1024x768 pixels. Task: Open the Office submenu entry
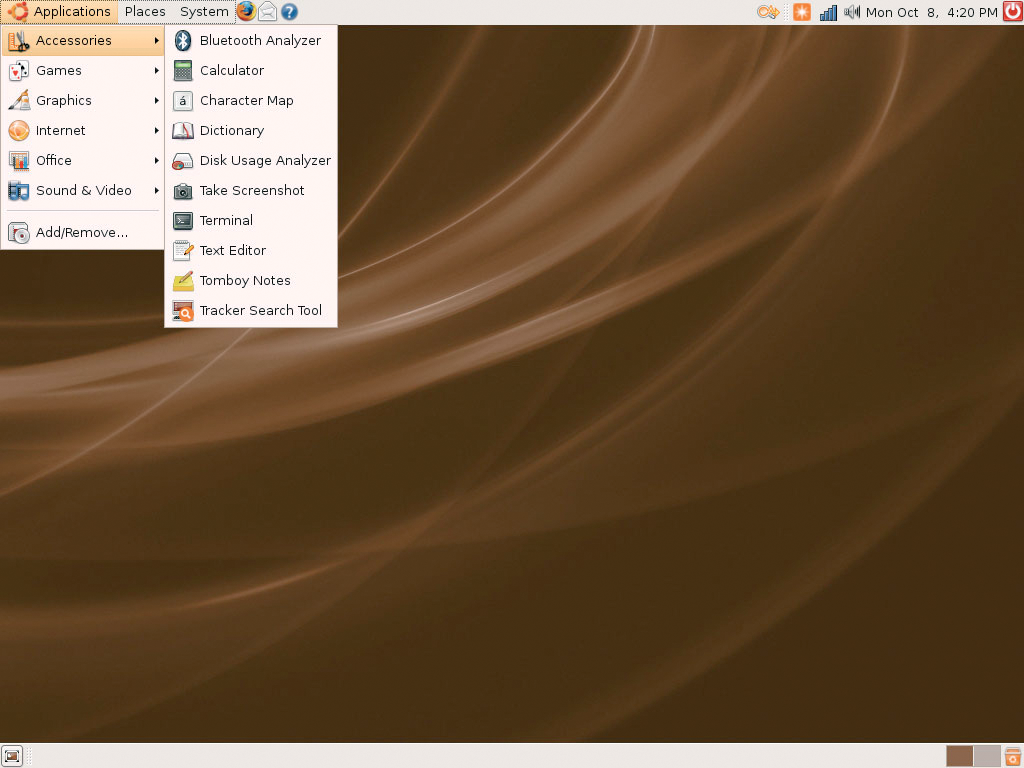tap(82, 161)
